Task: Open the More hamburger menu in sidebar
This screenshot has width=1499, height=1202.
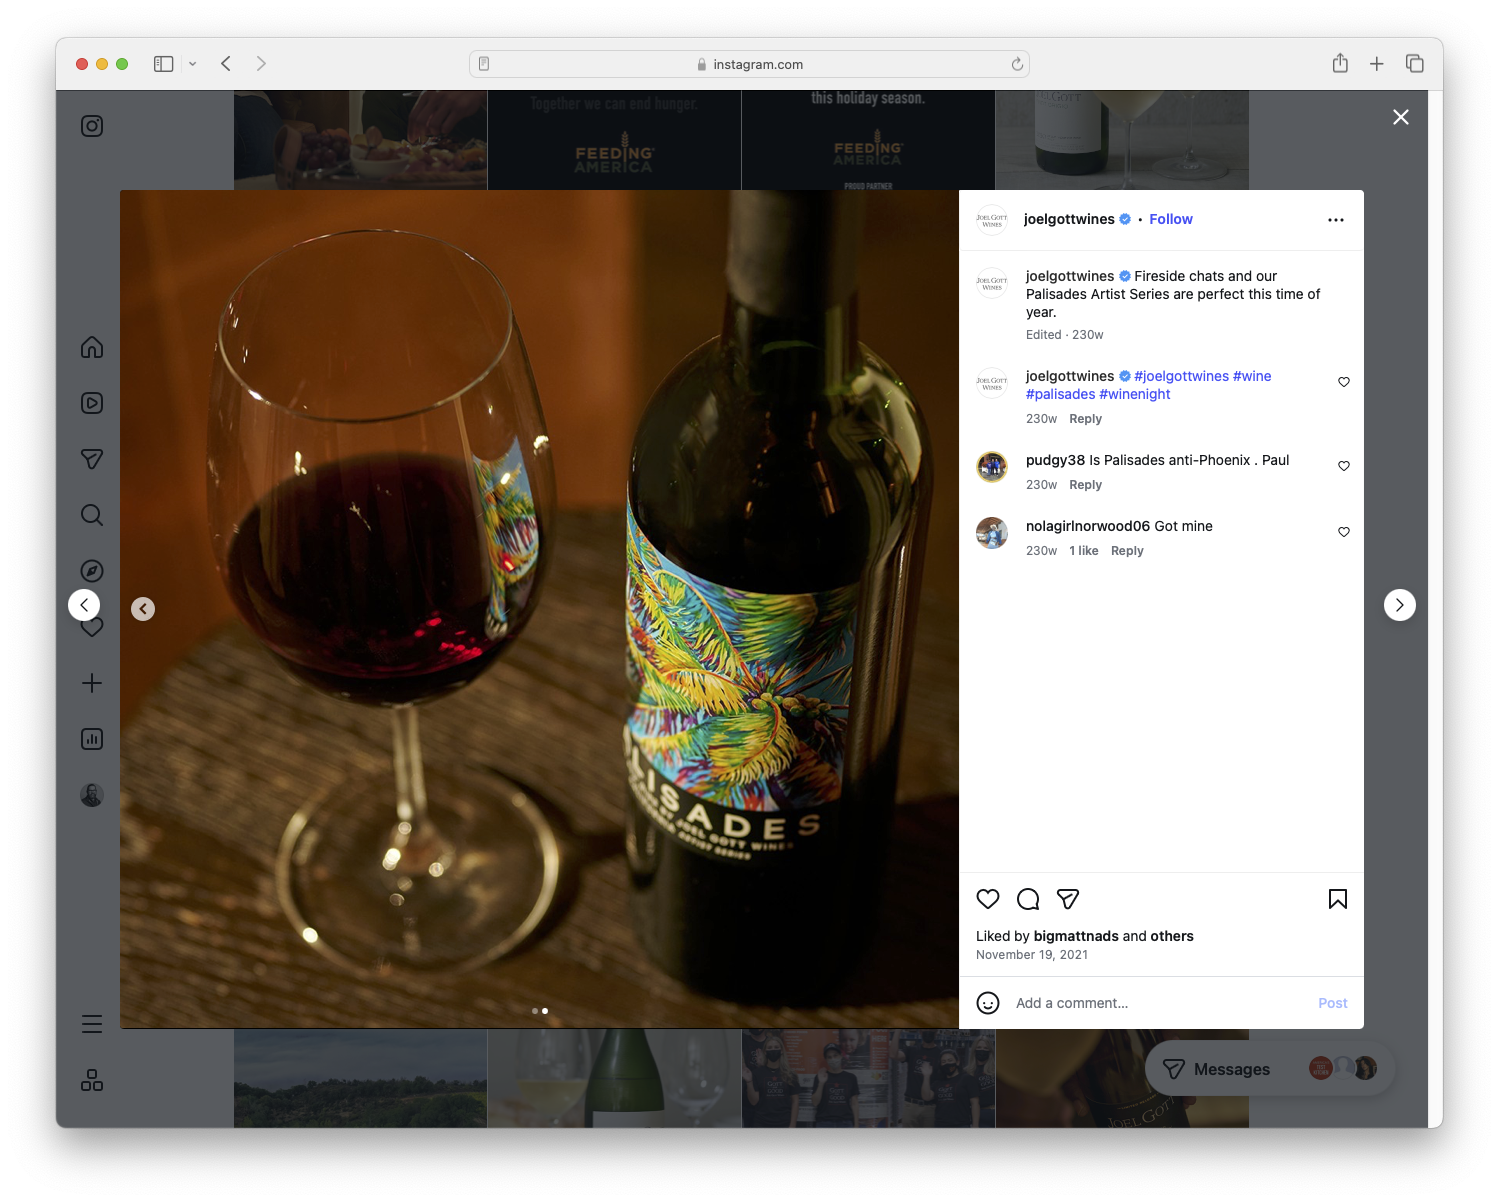Action: click(92, 1024)
